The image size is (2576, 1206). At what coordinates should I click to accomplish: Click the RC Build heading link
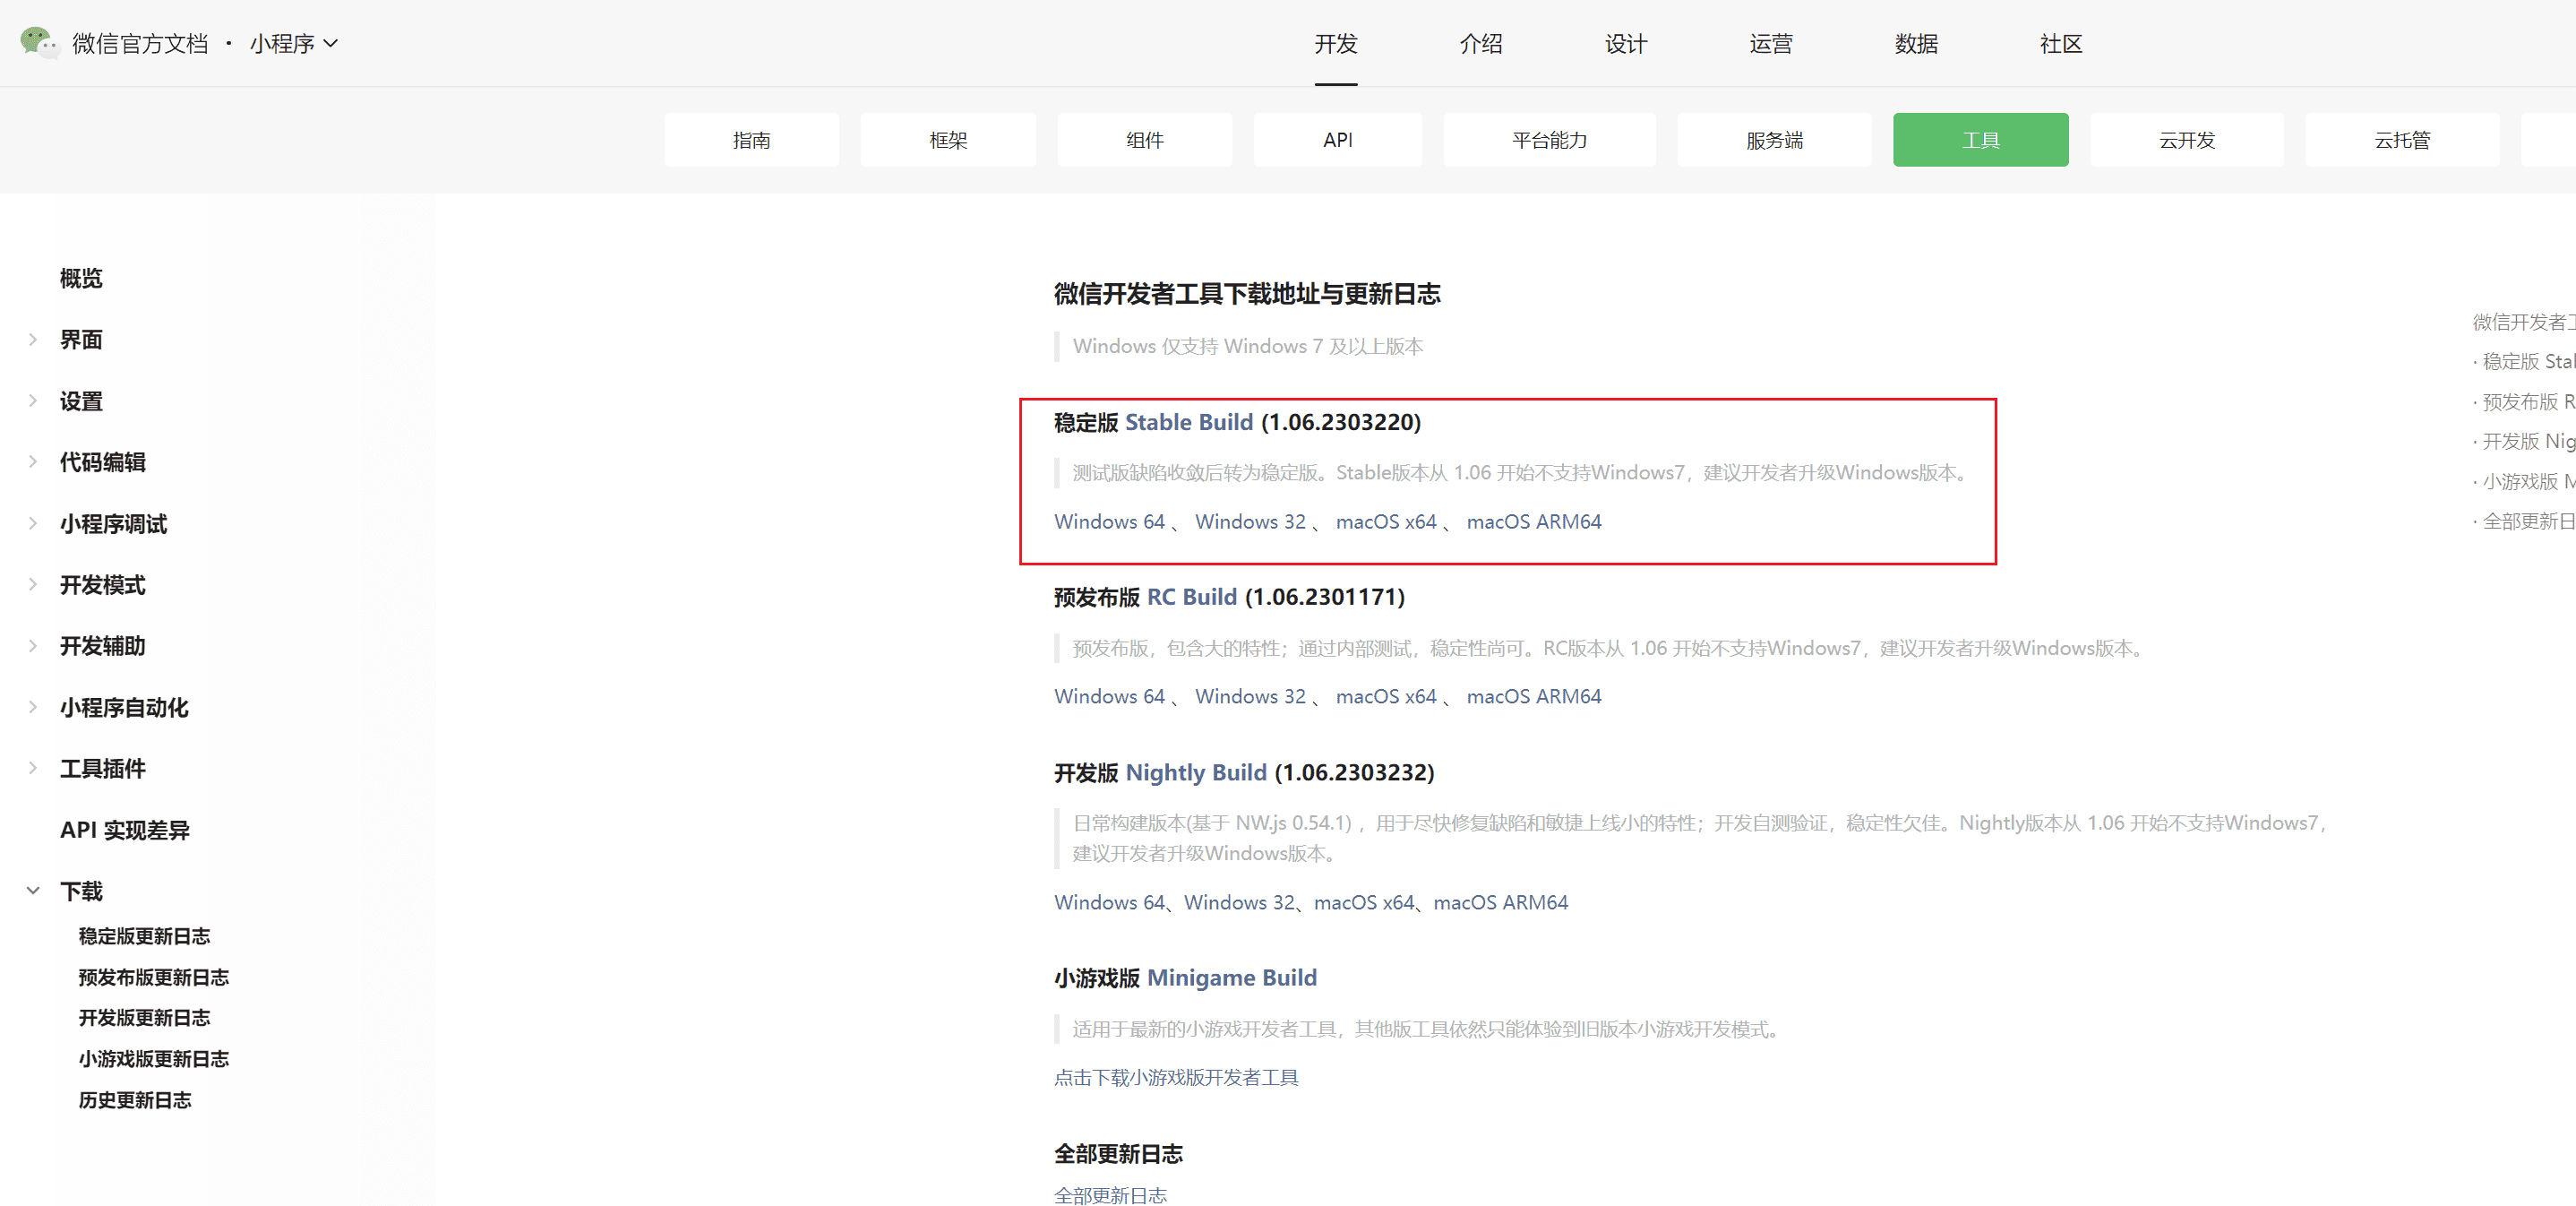pyautogui.click(x=1192, y=597)
